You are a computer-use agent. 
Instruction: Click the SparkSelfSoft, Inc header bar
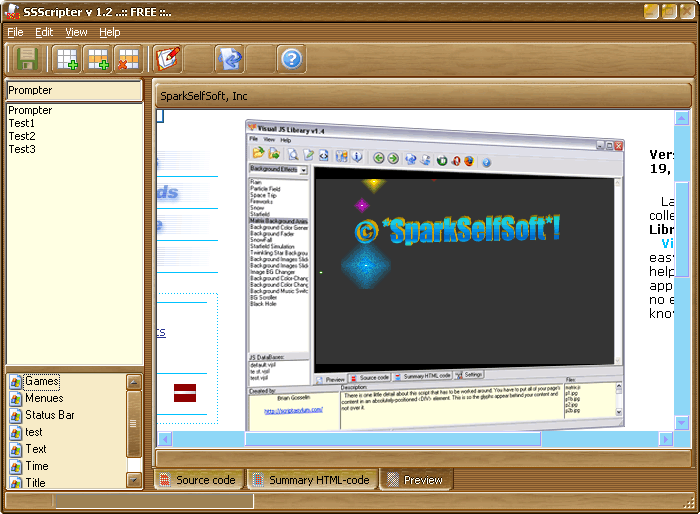[423, 96]
